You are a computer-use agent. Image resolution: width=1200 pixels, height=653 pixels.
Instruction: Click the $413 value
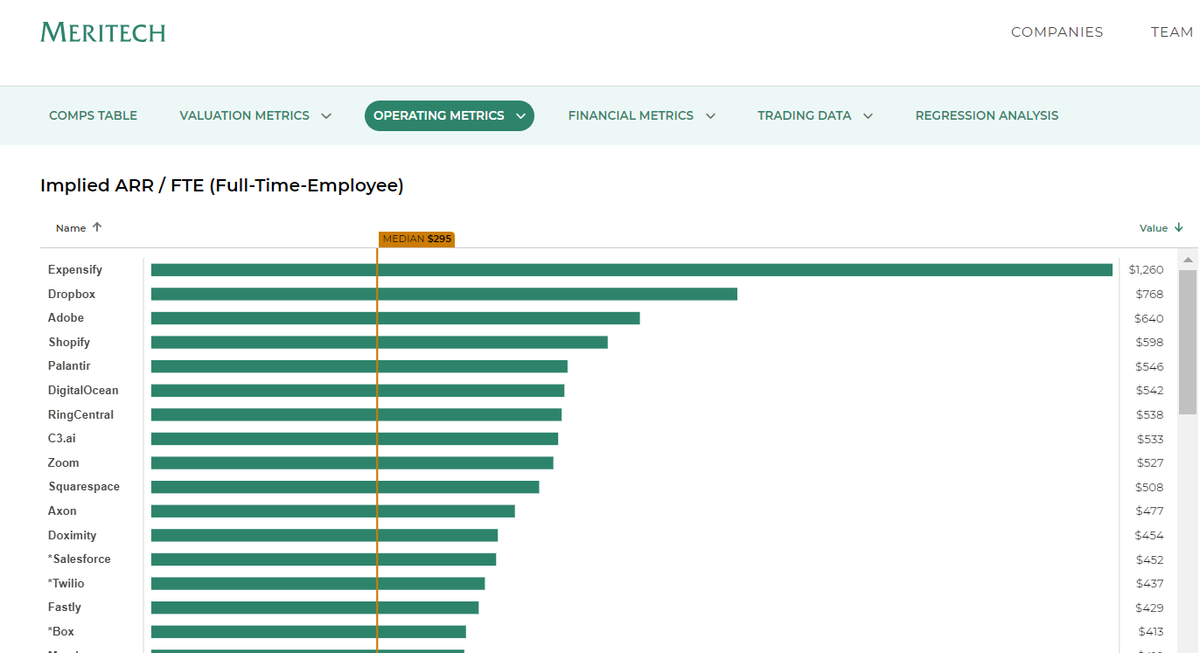1151,631
